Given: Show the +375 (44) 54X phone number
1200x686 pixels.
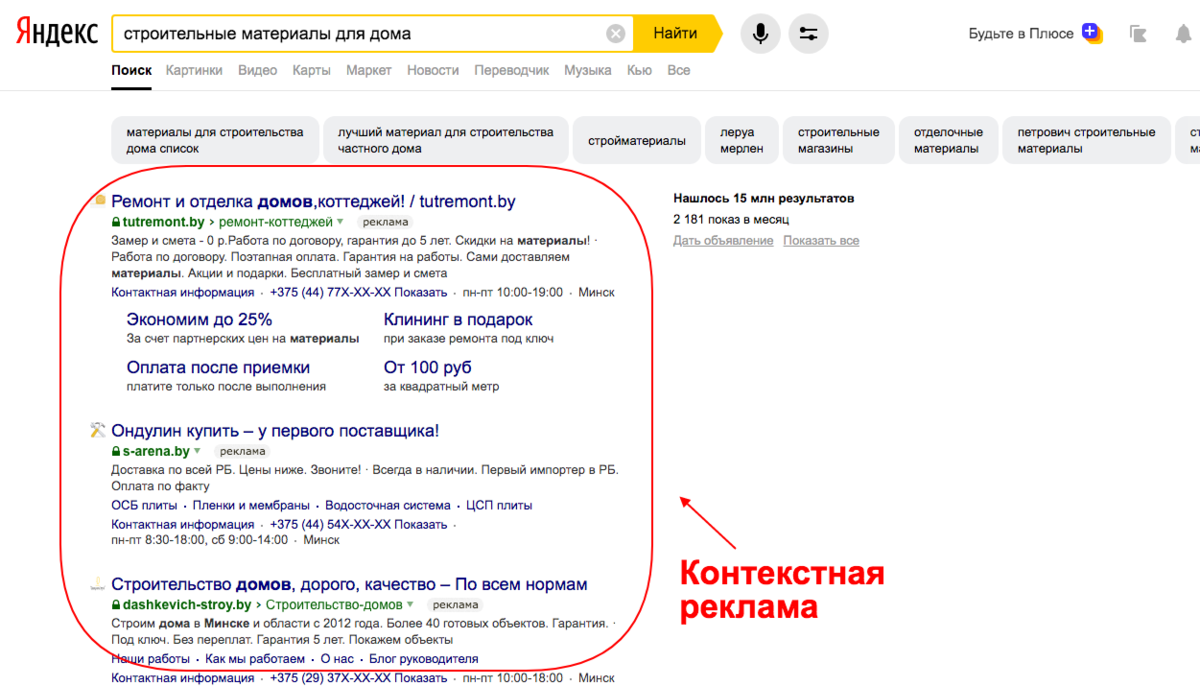Looking at the screenshot, I should click(358, 524).
